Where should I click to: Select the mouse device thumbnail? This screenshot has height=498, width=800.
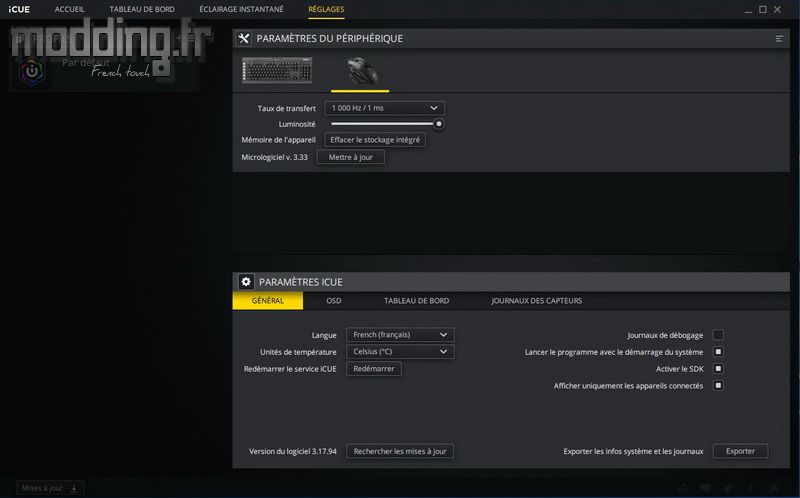[x=362, y=70]
